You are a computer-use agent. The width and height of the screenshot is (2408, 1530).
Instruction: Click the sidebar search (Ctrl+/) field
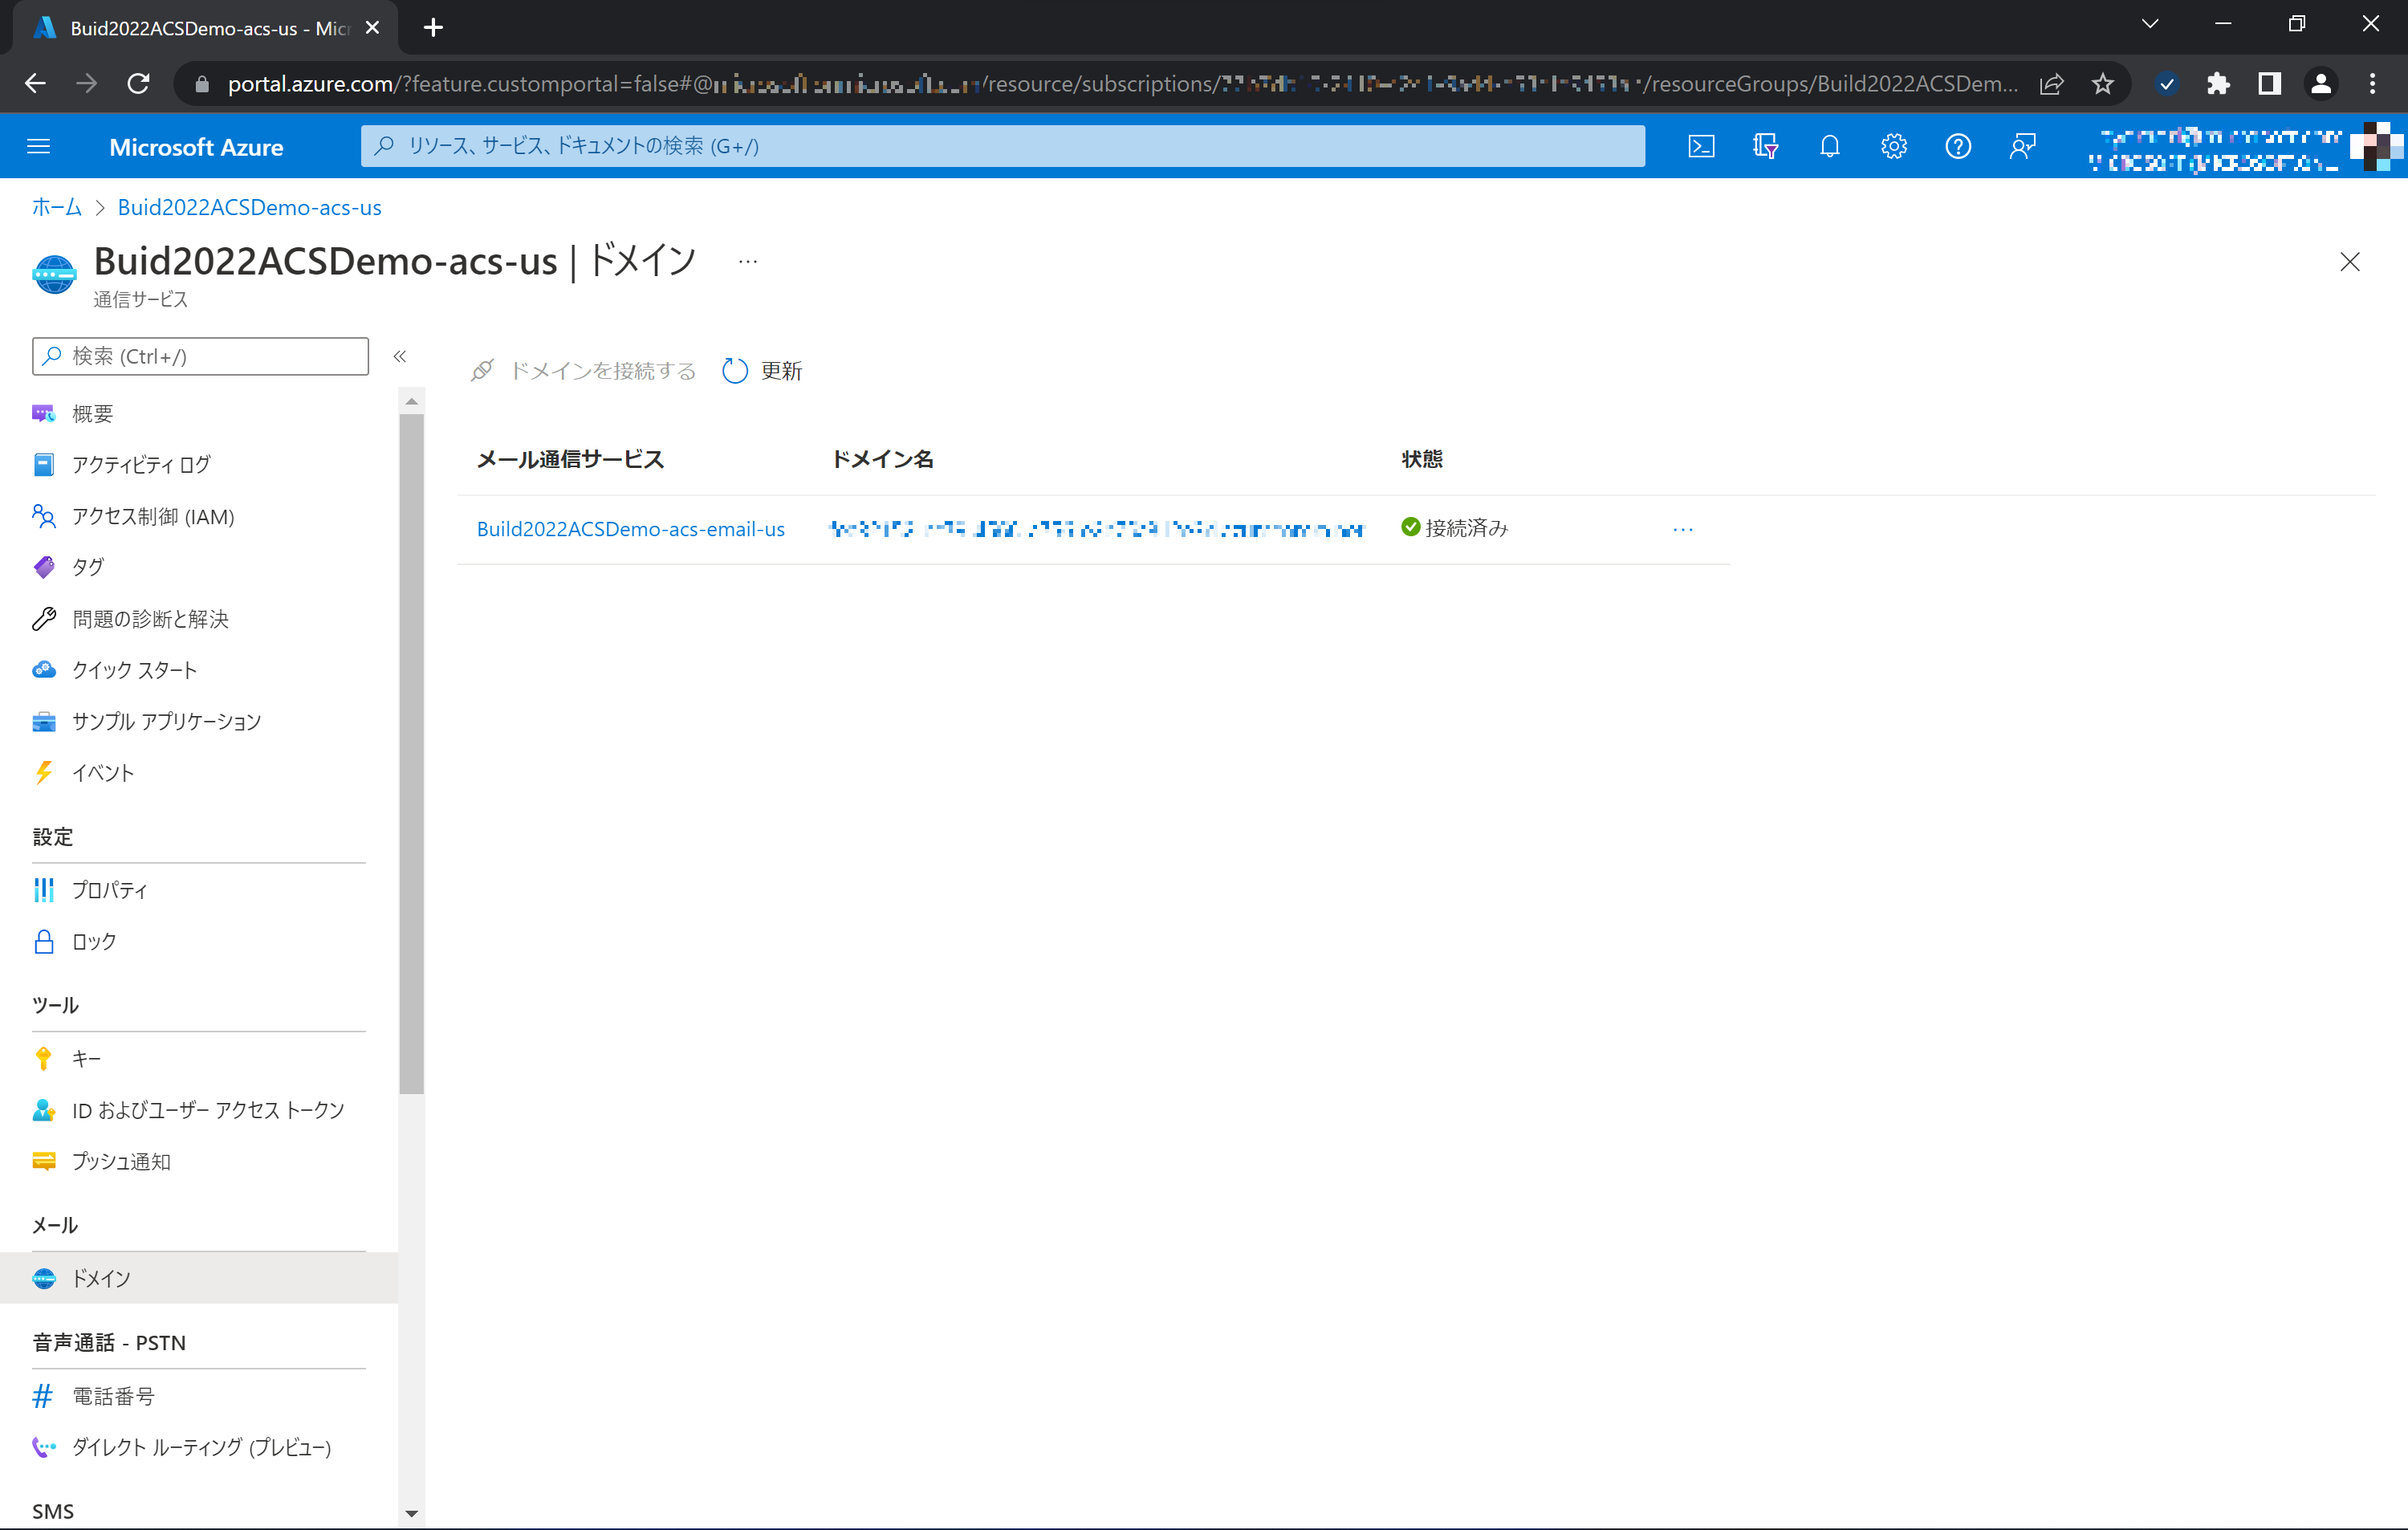(x=200, y=356)
